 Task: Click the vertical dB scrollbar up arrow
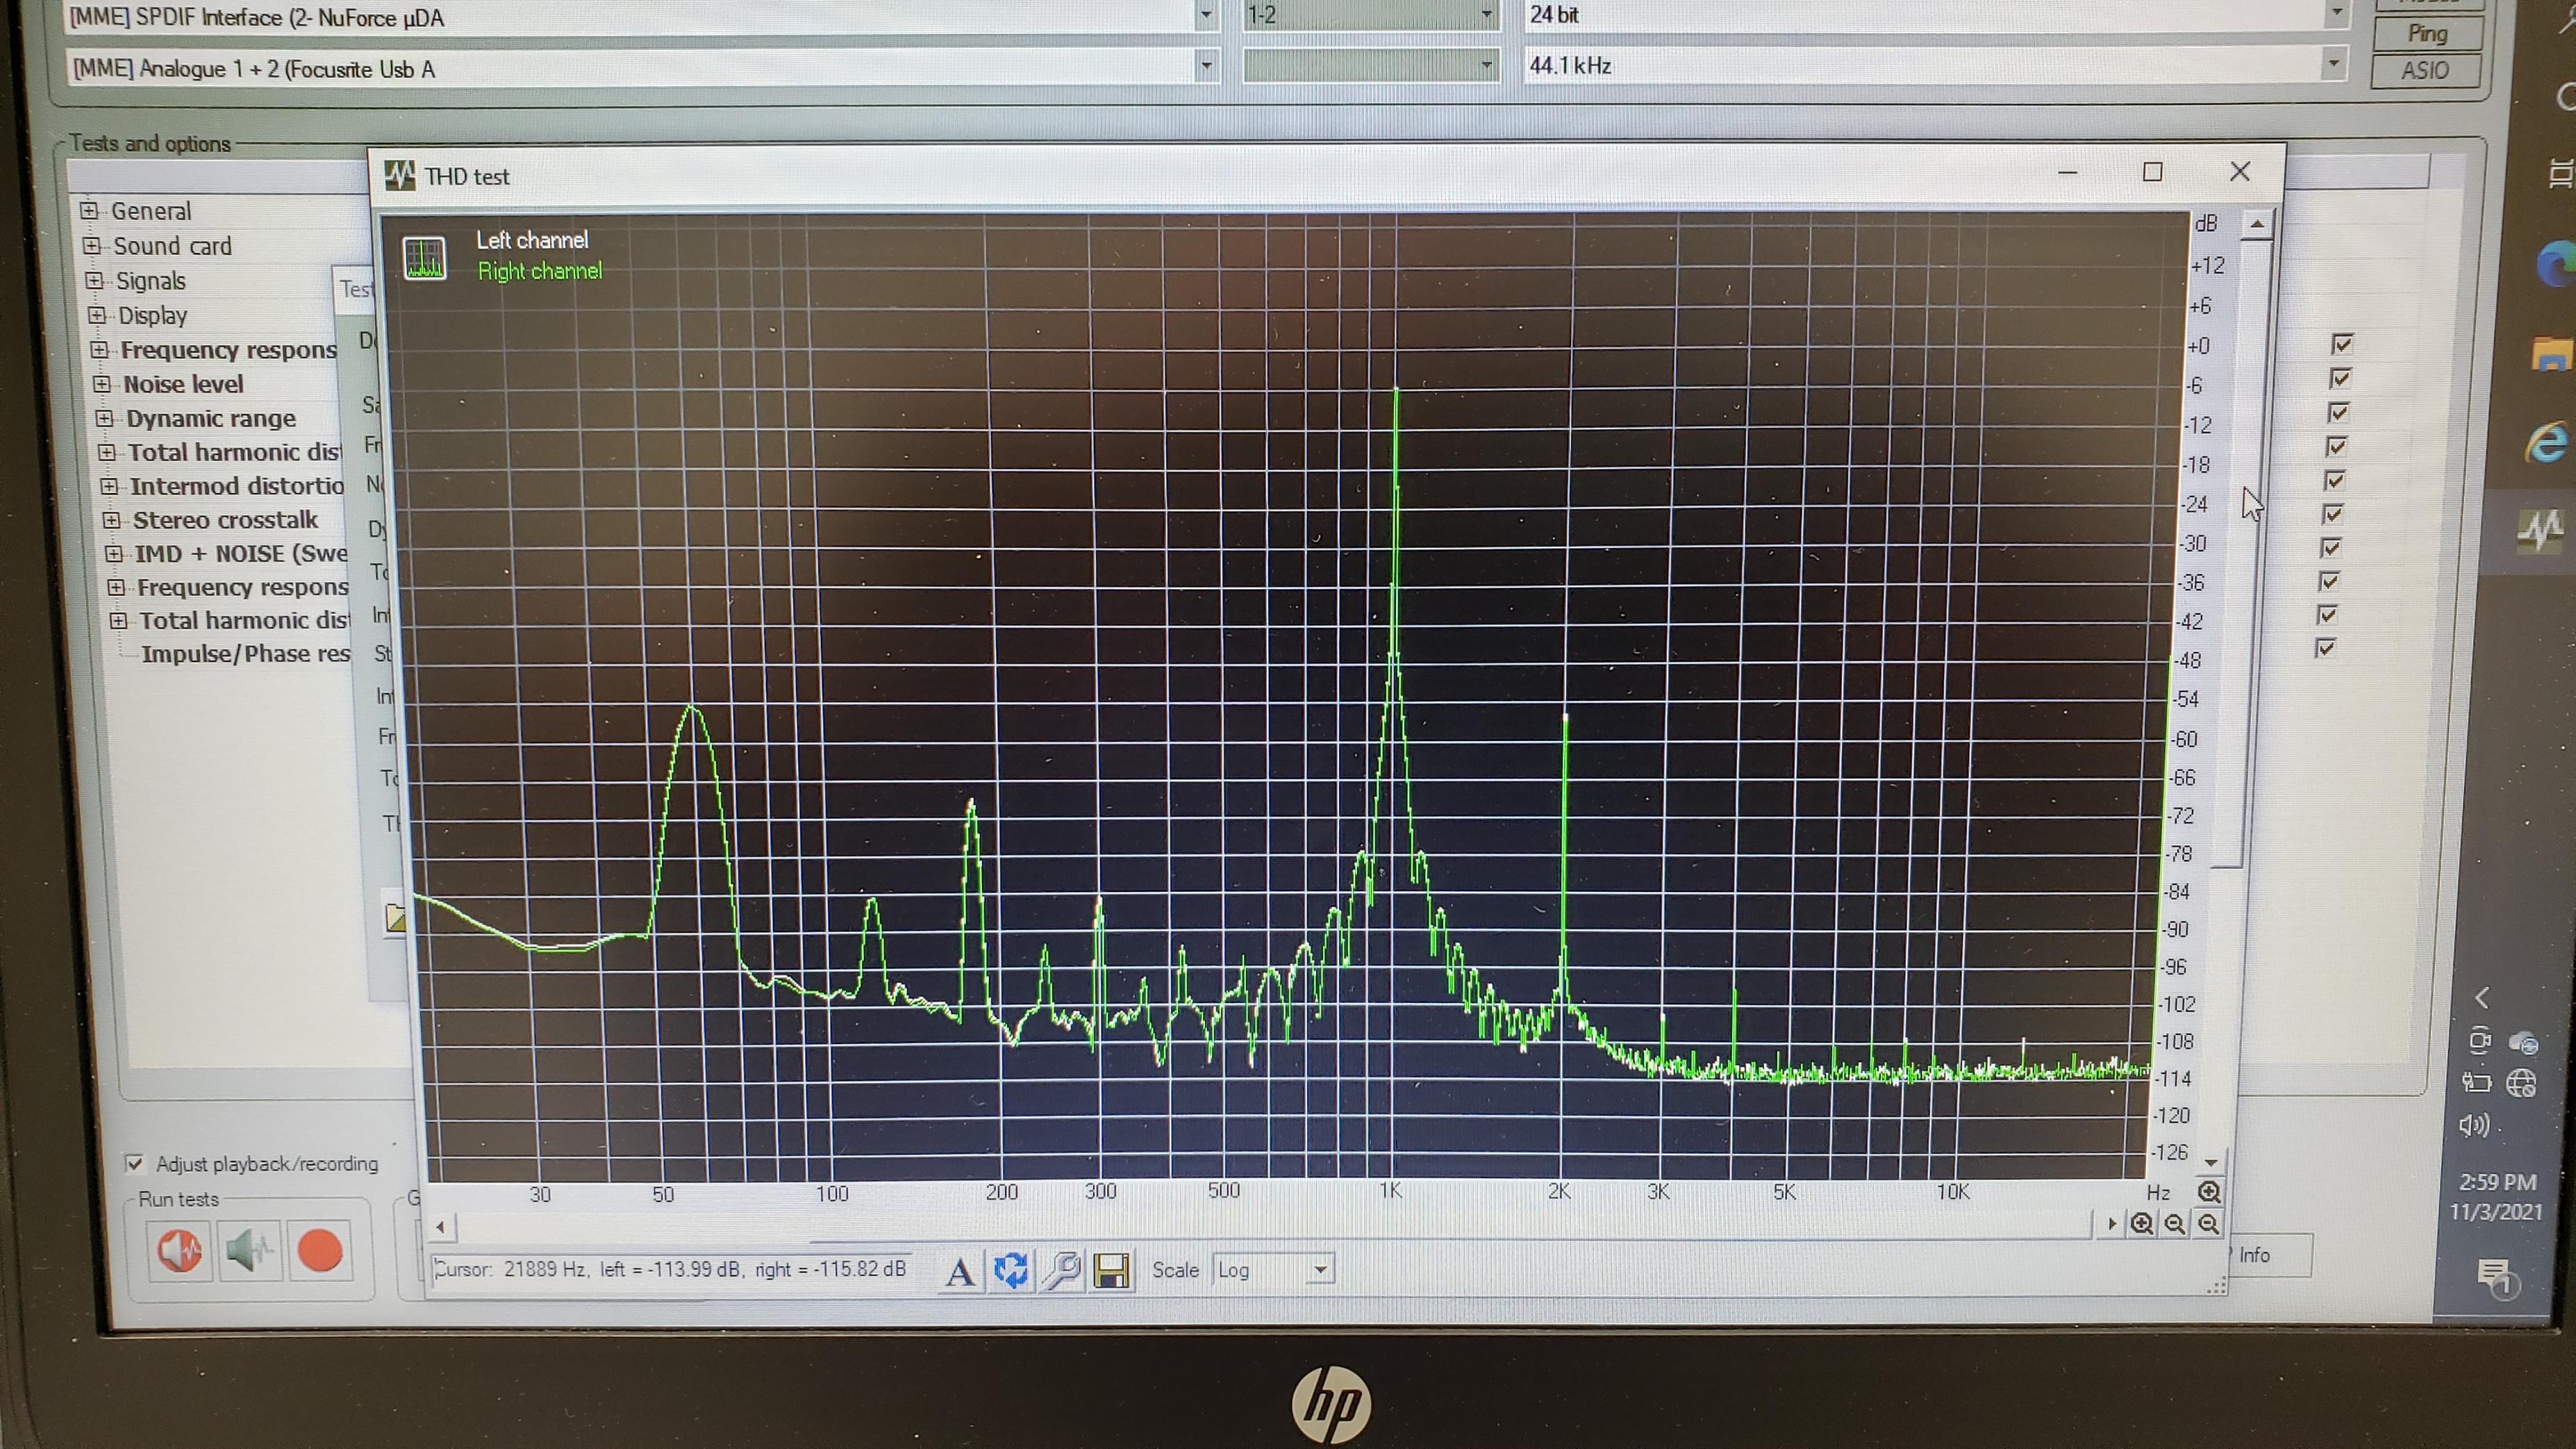point(2257,224)
